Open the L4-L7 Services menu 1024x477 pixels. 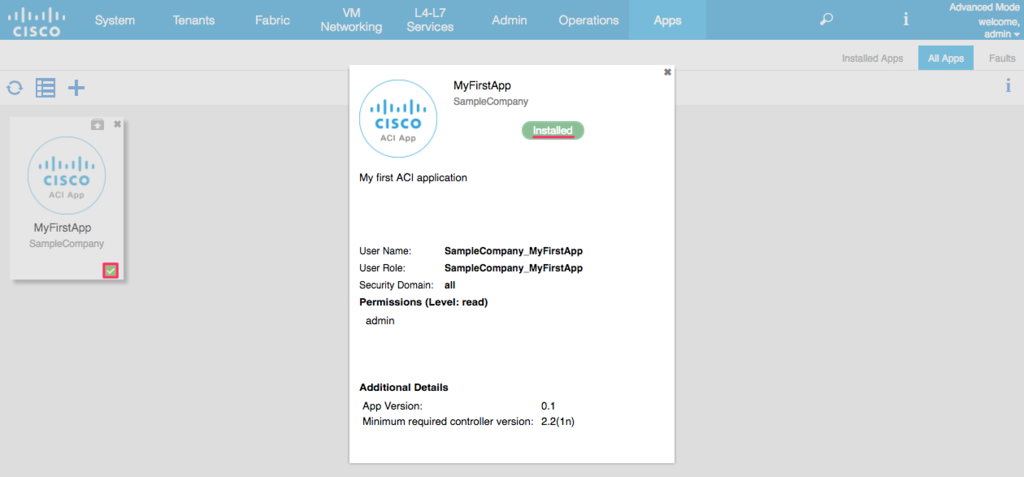click(430, 20)
